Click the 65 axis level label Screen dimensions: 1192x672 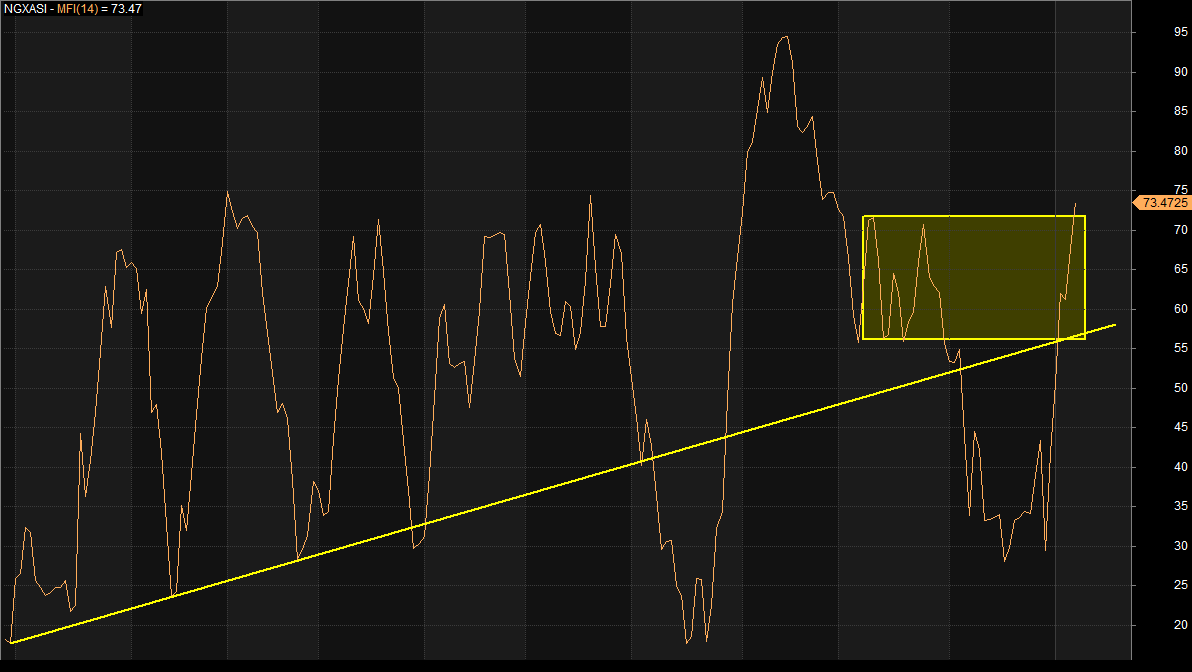tap(1181, 269)
